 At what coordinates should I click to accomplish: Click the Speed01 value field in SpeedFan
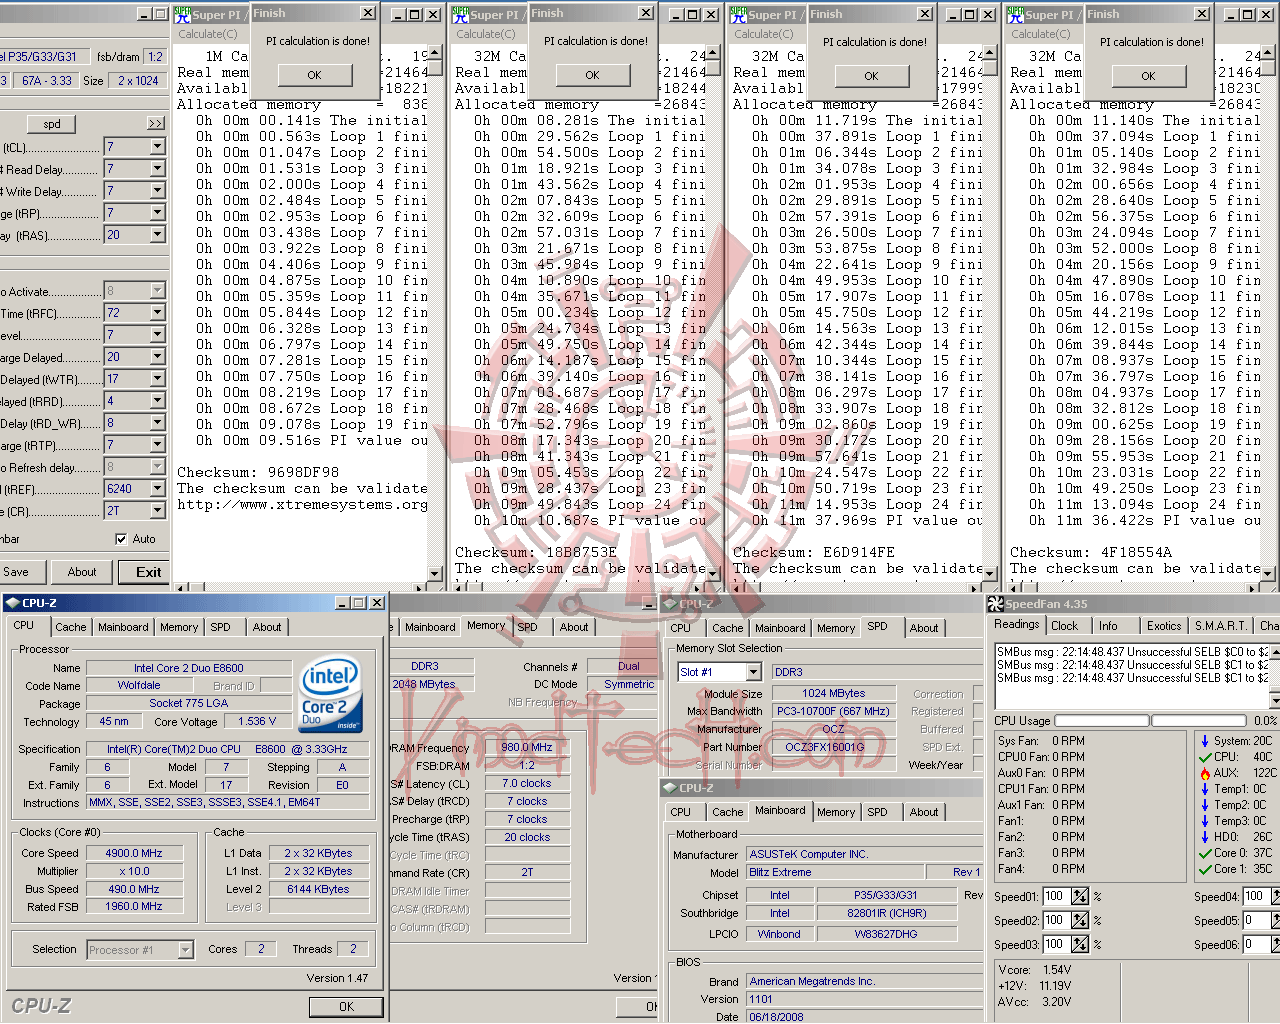pyautogui.click(x=1056, y=896)
